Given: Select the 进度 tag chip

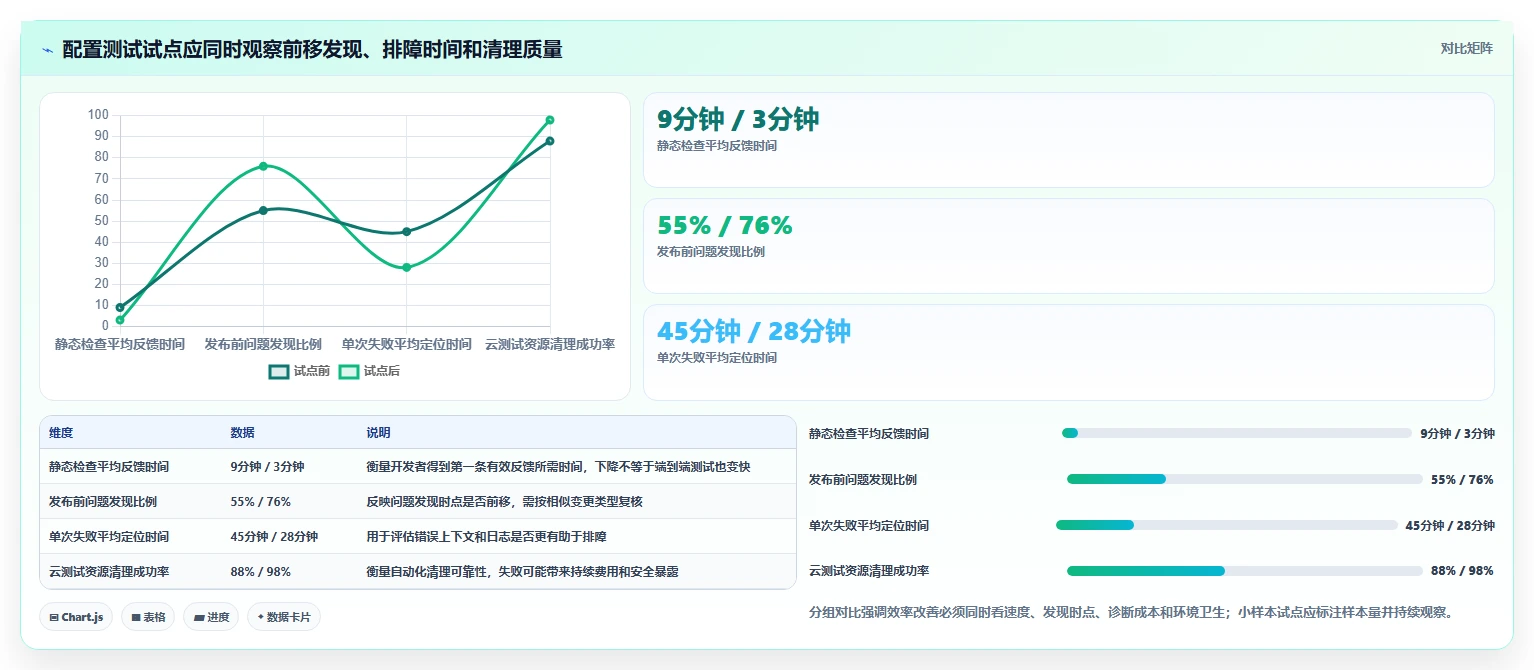Looking at the screenshot, I should 211,617.
